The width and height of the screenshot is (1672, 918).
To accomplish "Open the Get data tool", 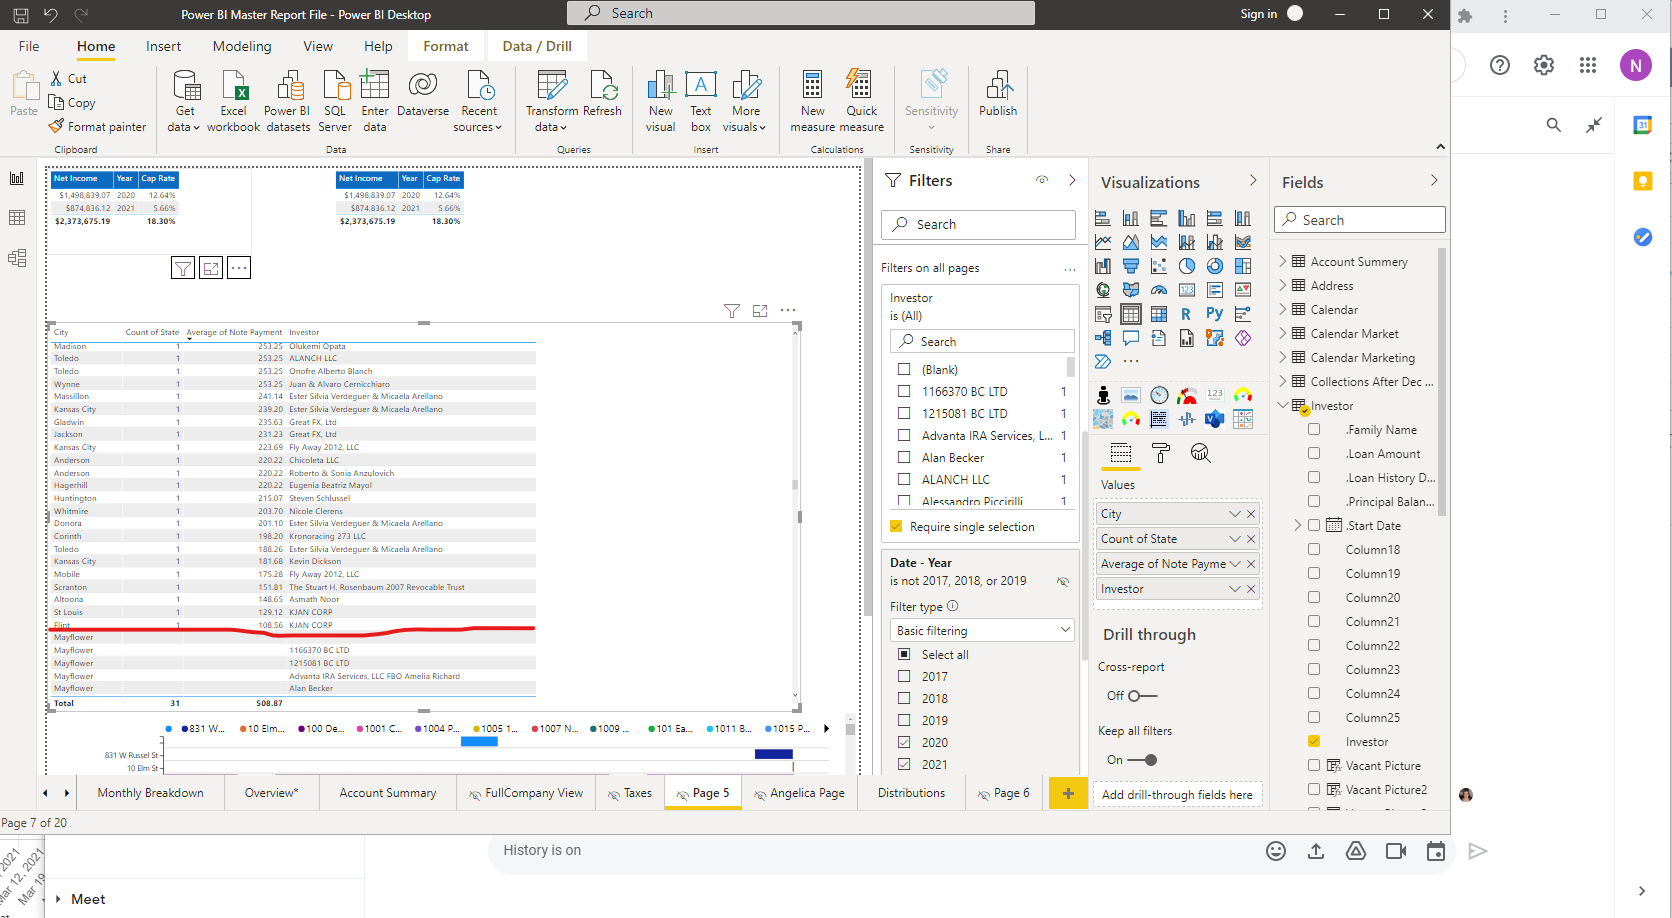I will click(x=185, y=100).
